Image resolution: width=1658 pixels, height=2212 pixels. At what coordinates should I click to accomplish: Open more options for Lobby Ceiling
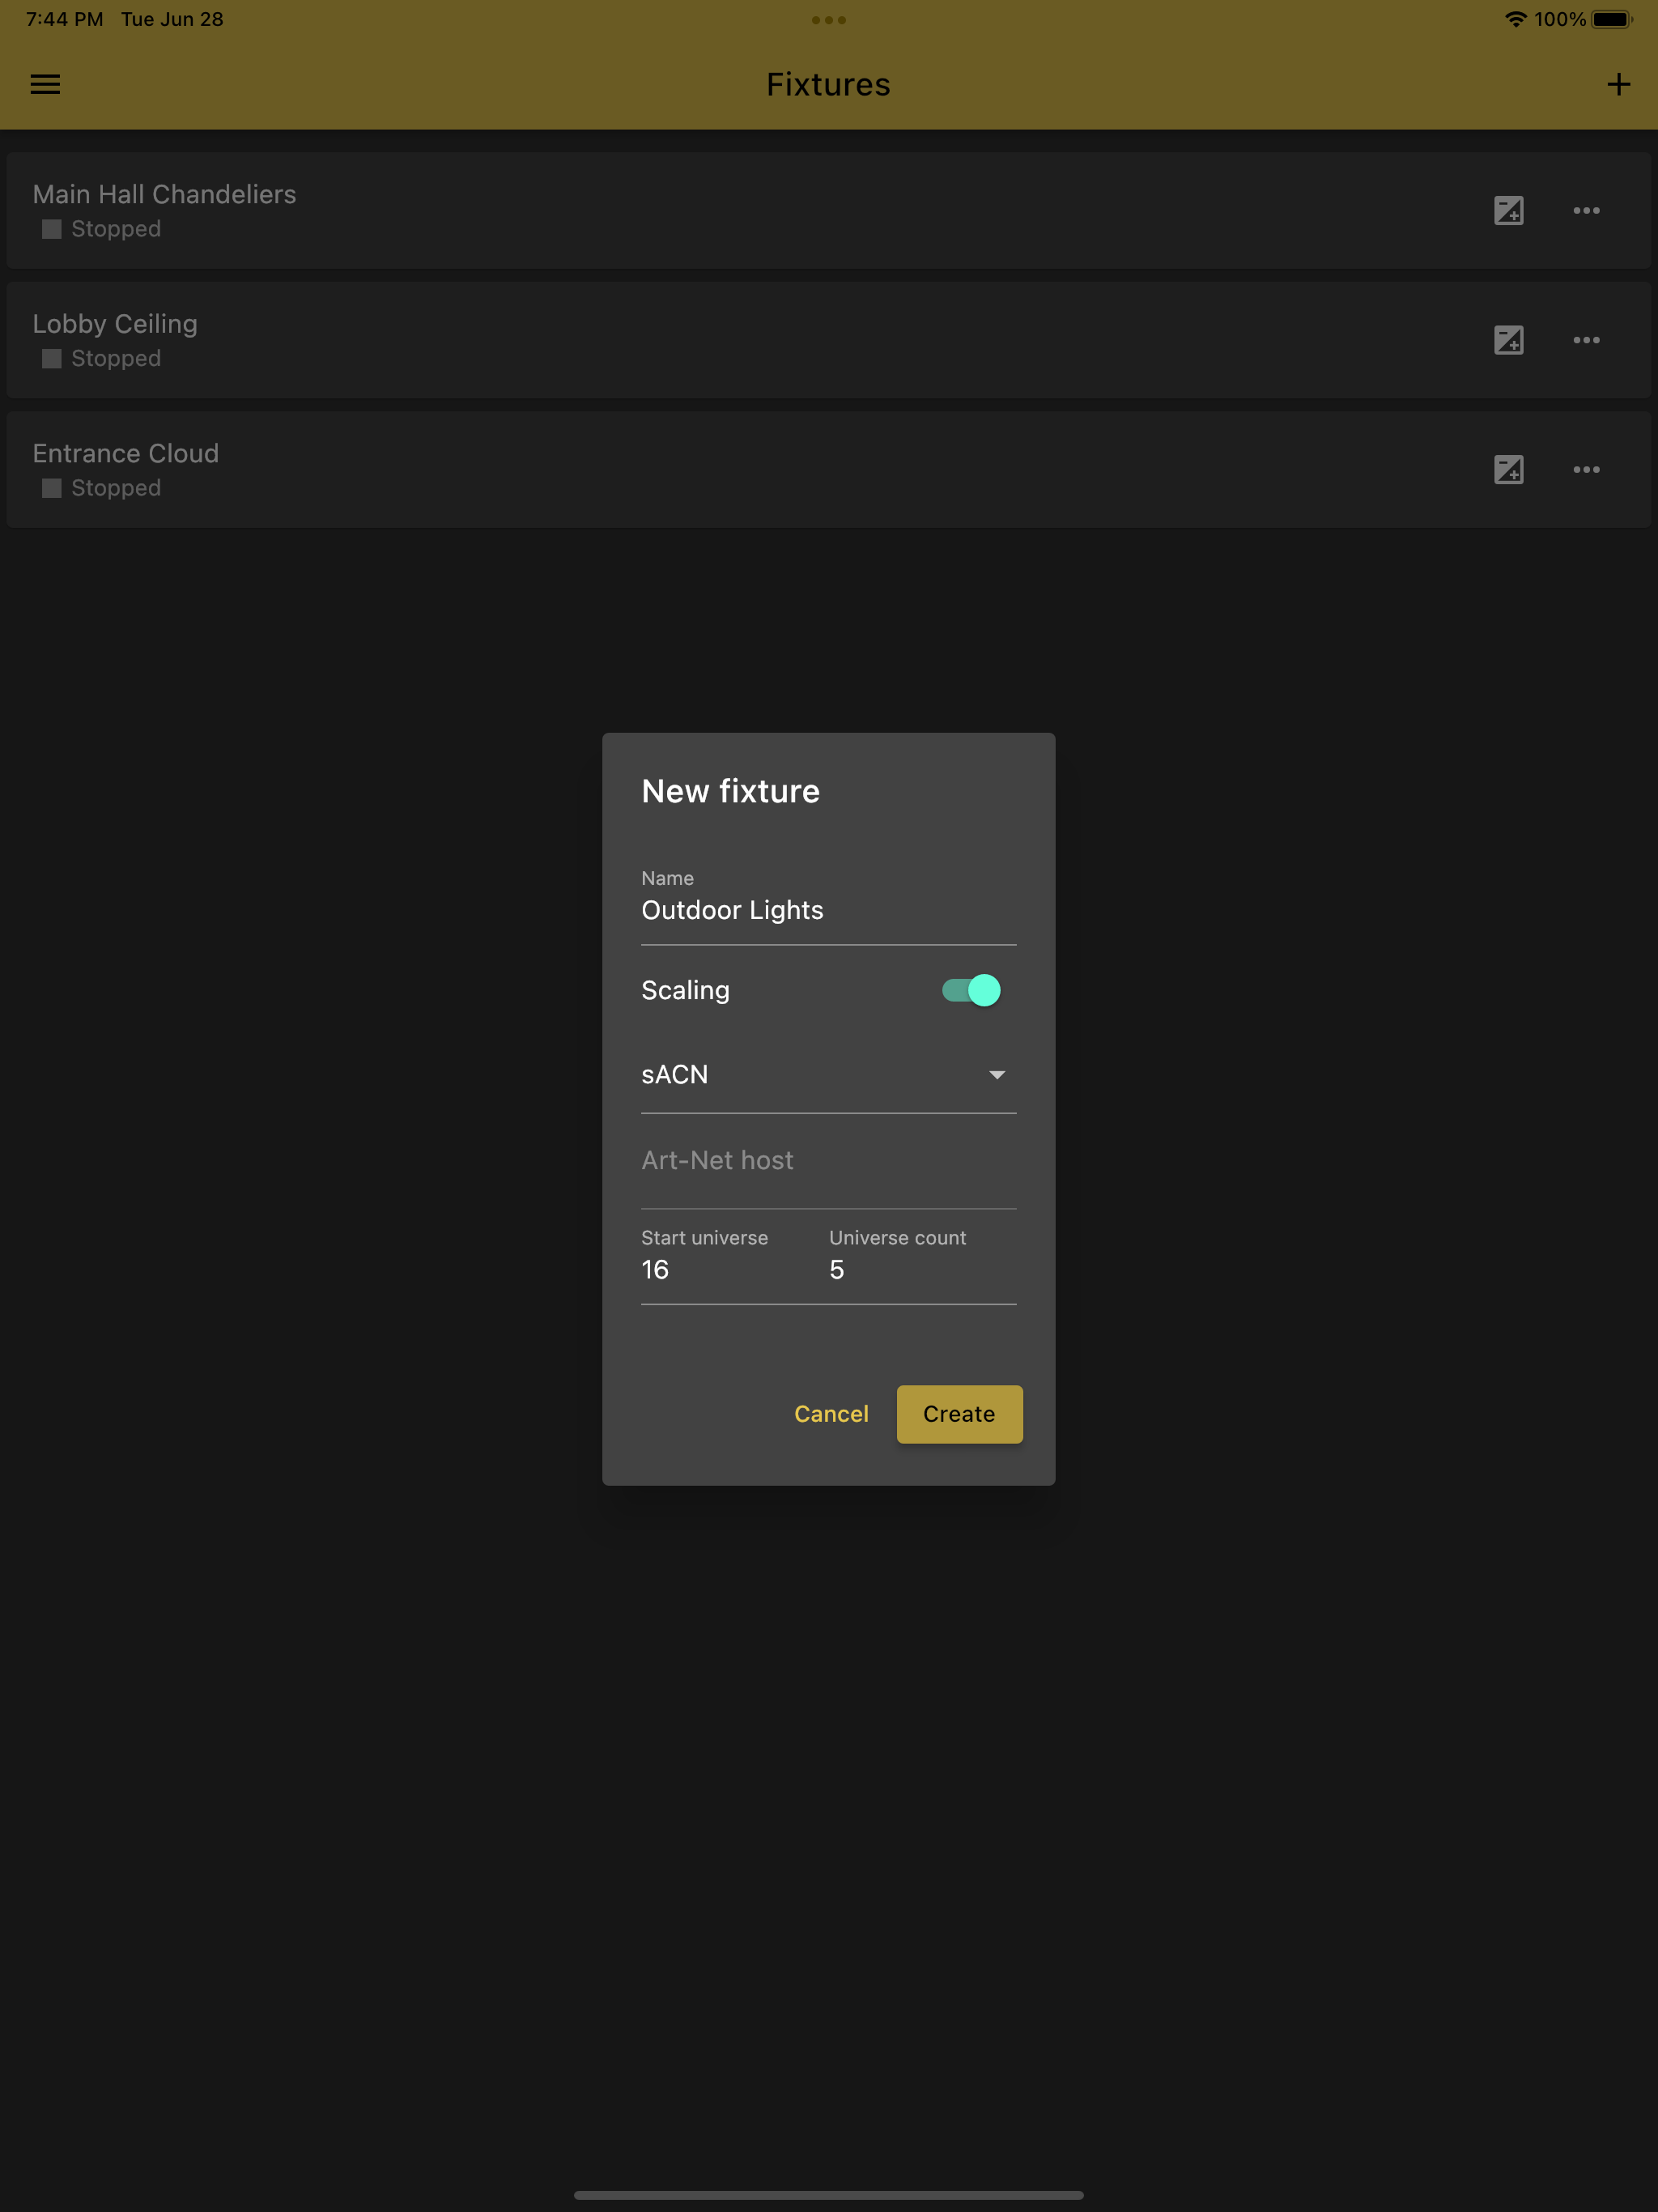click(x=1586, y=340)
